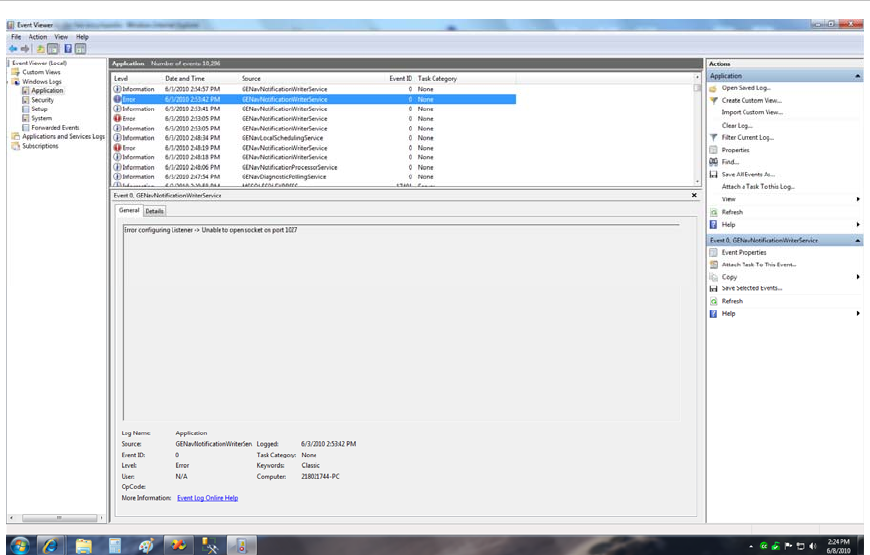870x555 pixels.
Task: Open the Help menu in menu bar
Action: tap(82, 37)
